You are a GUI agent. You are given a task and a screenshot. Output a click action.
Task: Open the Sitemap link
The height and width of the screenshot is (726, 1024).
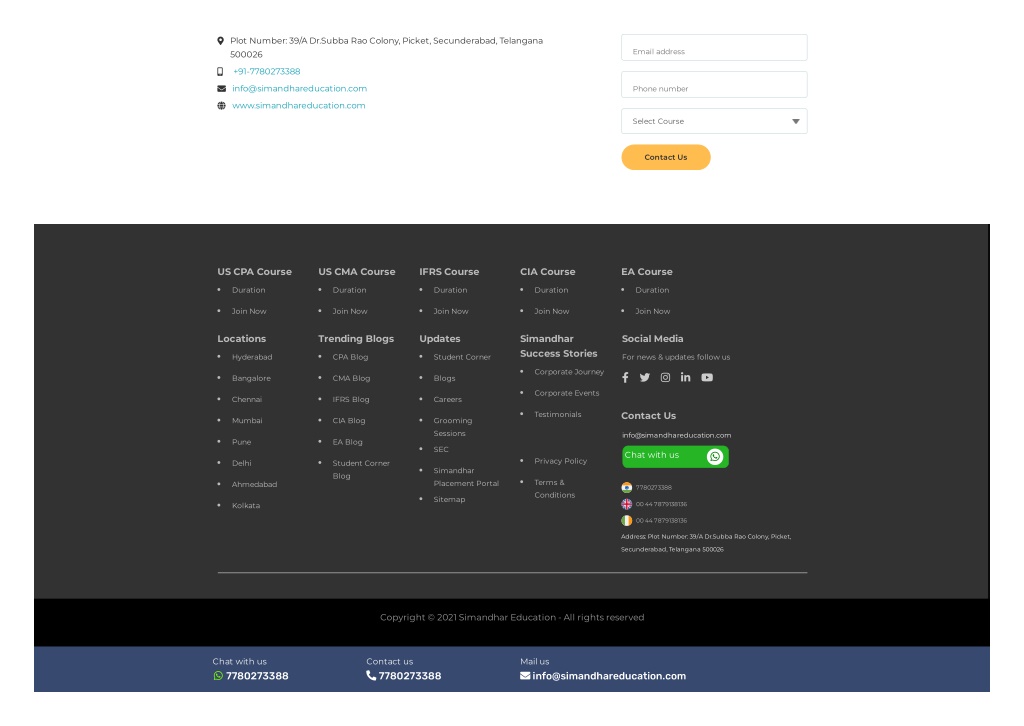449,499
